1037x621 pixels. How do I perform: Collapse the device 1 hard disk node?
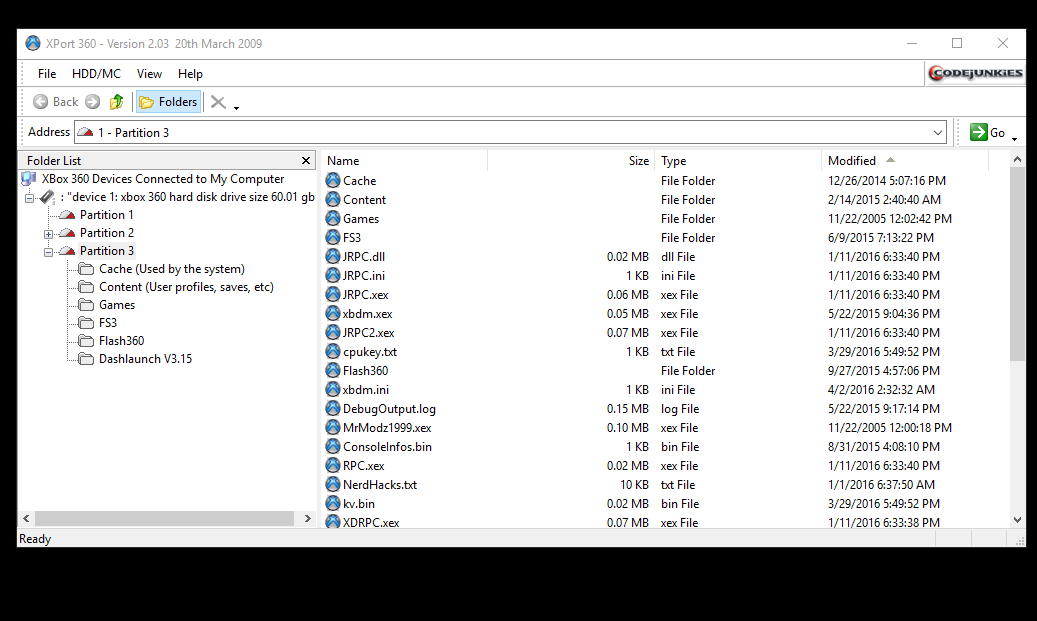tap(29, 198)
